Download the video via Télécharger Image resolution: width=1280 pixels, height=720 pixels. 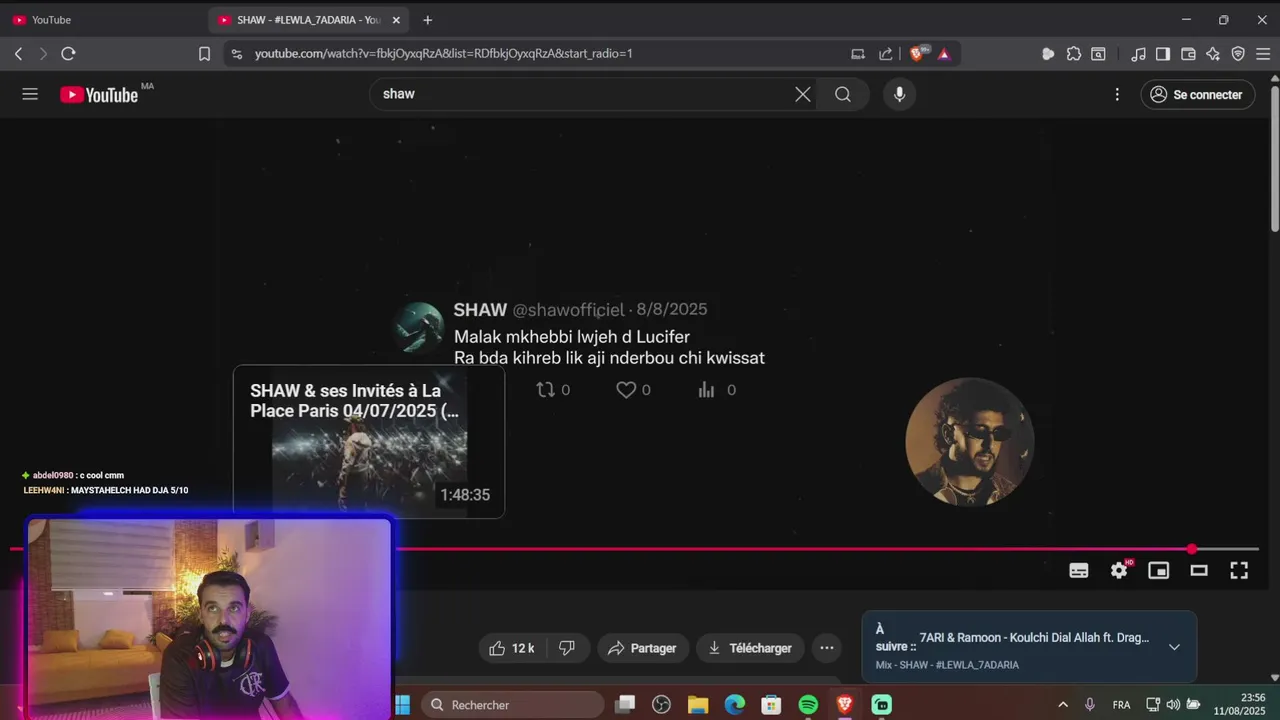coord(750,648)
